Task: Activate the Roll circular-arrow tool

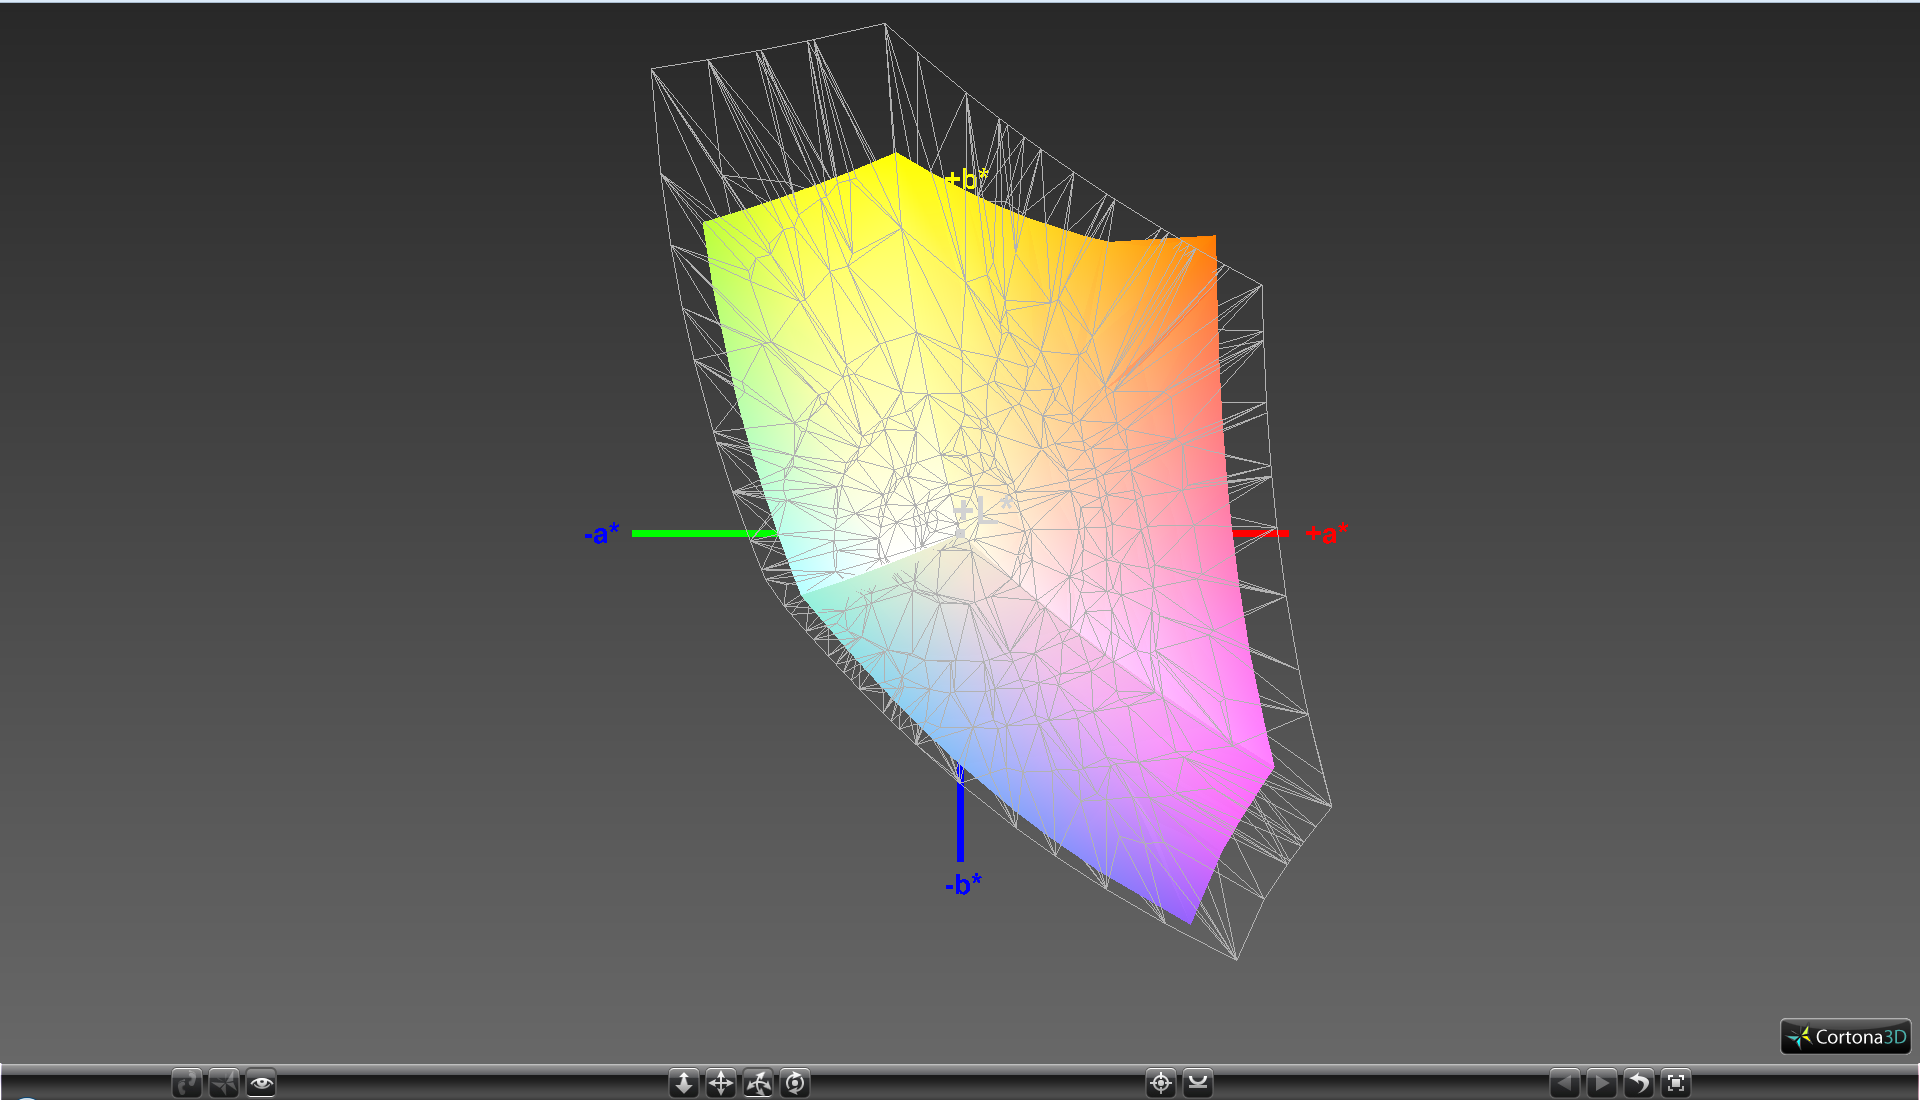Action: tap(795, 1083)
